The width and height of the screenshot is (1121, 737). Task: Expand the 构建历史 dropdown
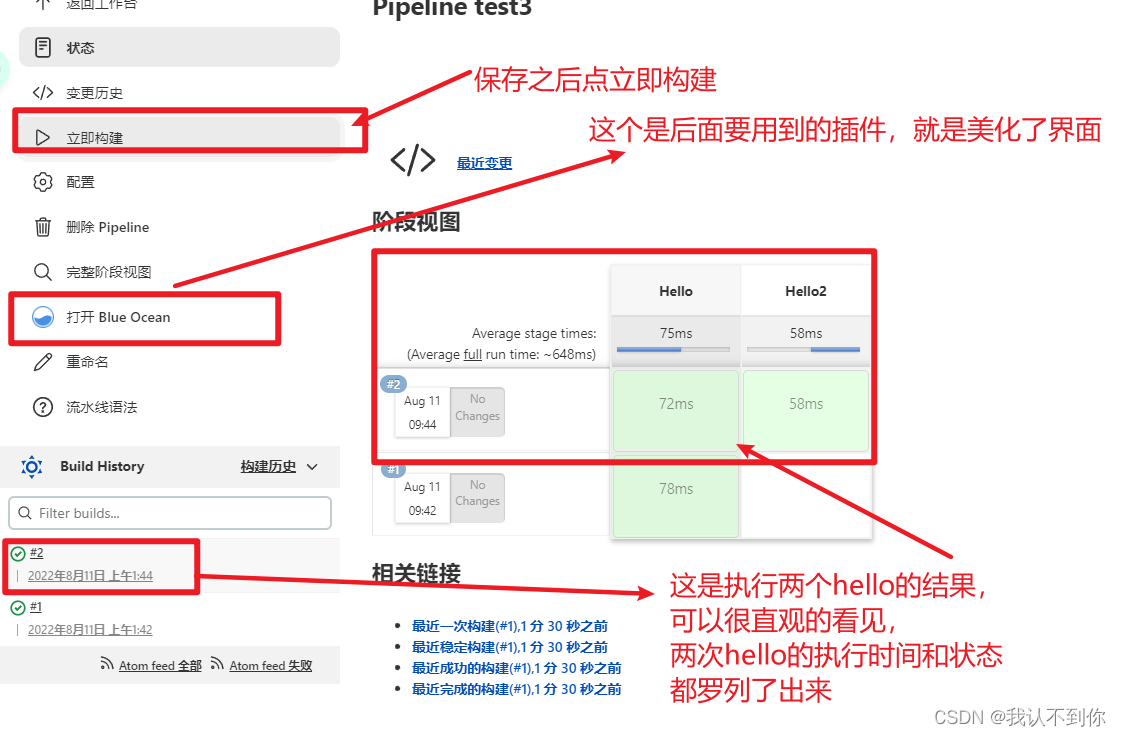coord(288,466)
